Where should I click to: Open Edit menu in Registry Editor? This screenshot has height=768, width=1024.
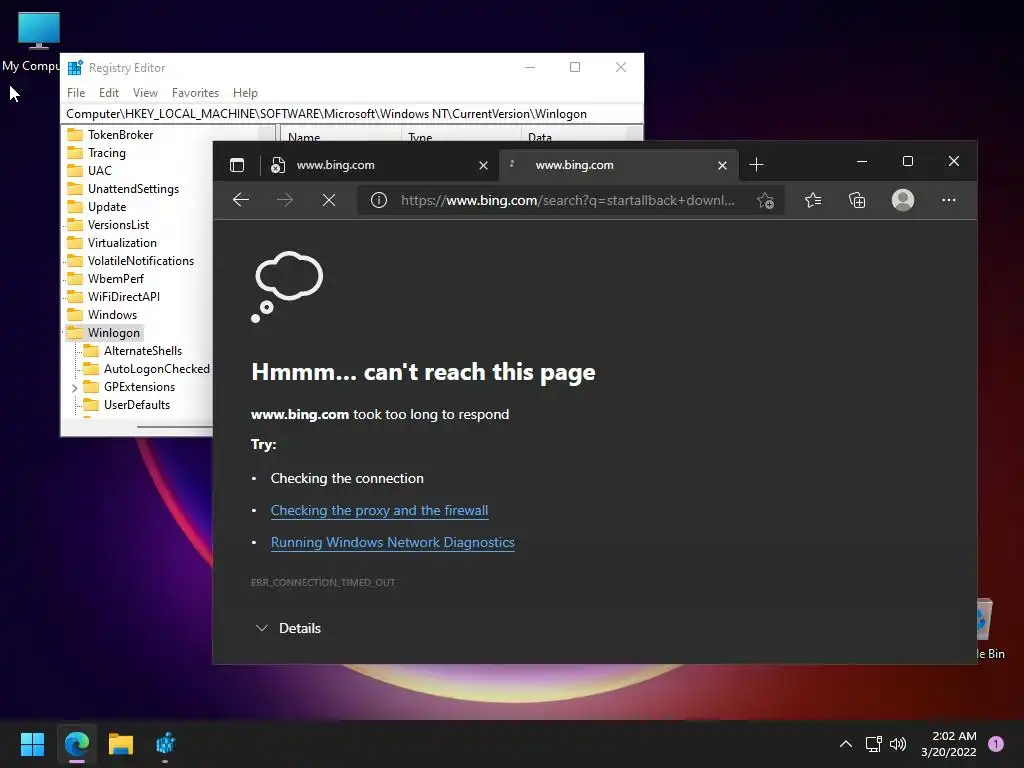pyautogui.click(x=108, y=93)
